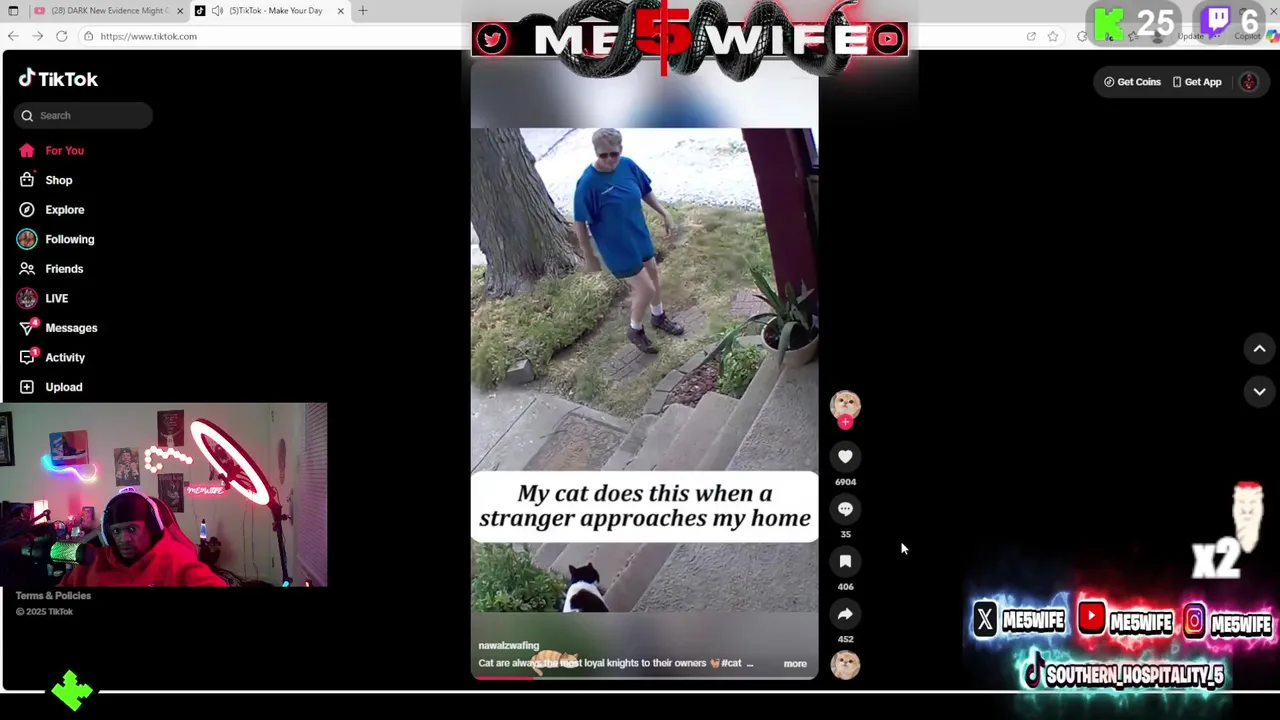
Task: Switch to the DARK New Evidence YouTube tab
Action: click(108, 11)
